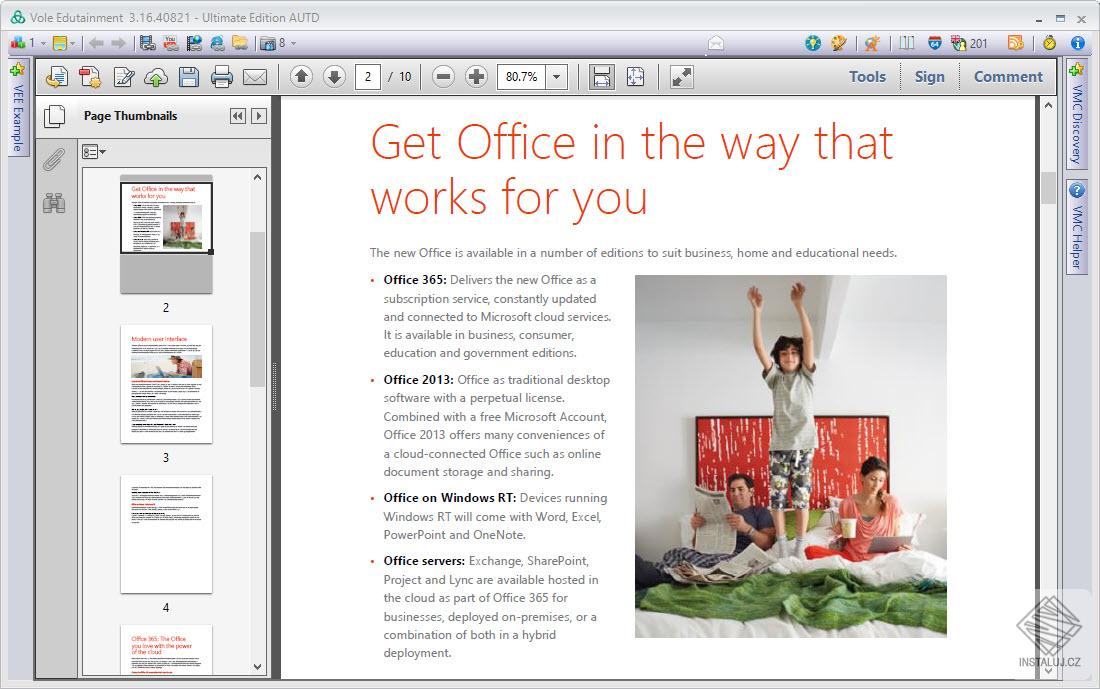The height and width of the screenshot is (689, 1100).
Task: Open the zoom percentage dropdown arrow
Action: 556,76
